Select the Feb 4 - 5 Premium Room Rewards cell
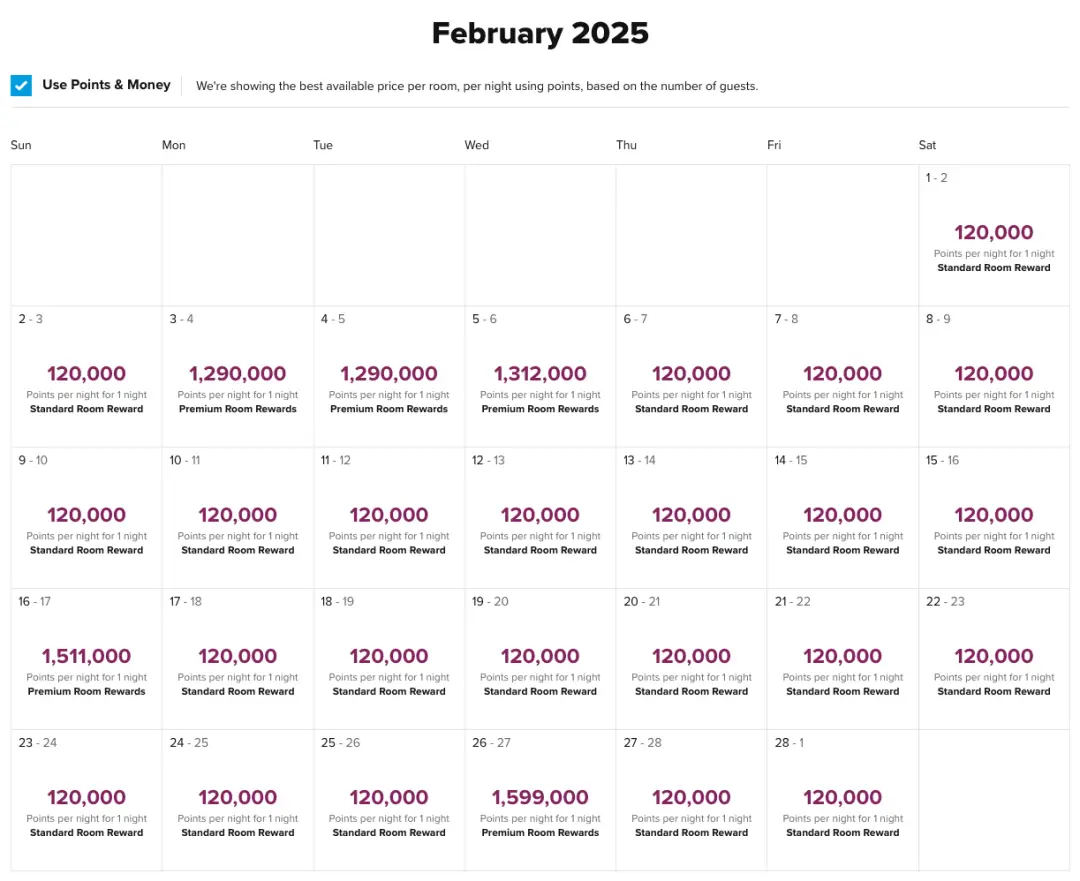The image size is (1080, 881). click(389, 378)
